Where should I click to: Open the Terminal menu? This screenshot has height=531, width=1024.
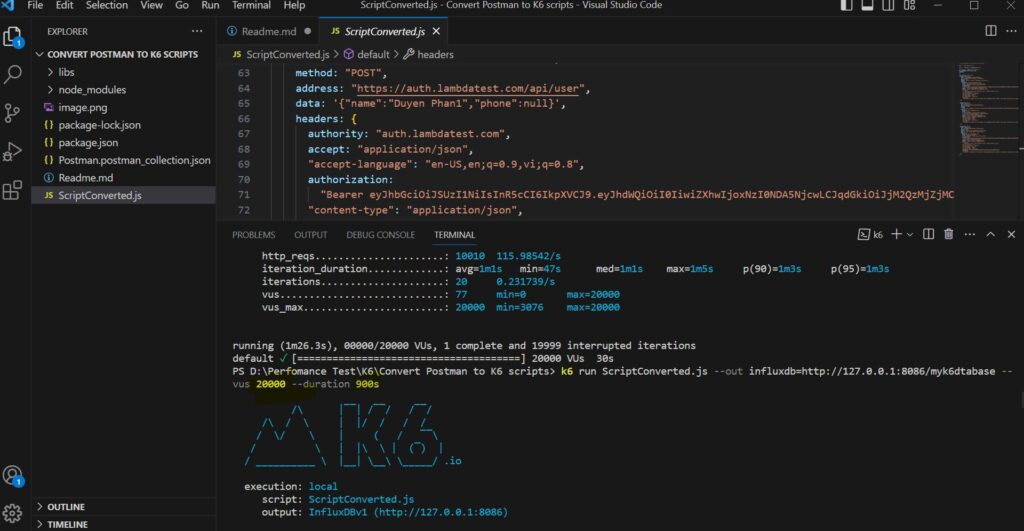click(251, 6)
